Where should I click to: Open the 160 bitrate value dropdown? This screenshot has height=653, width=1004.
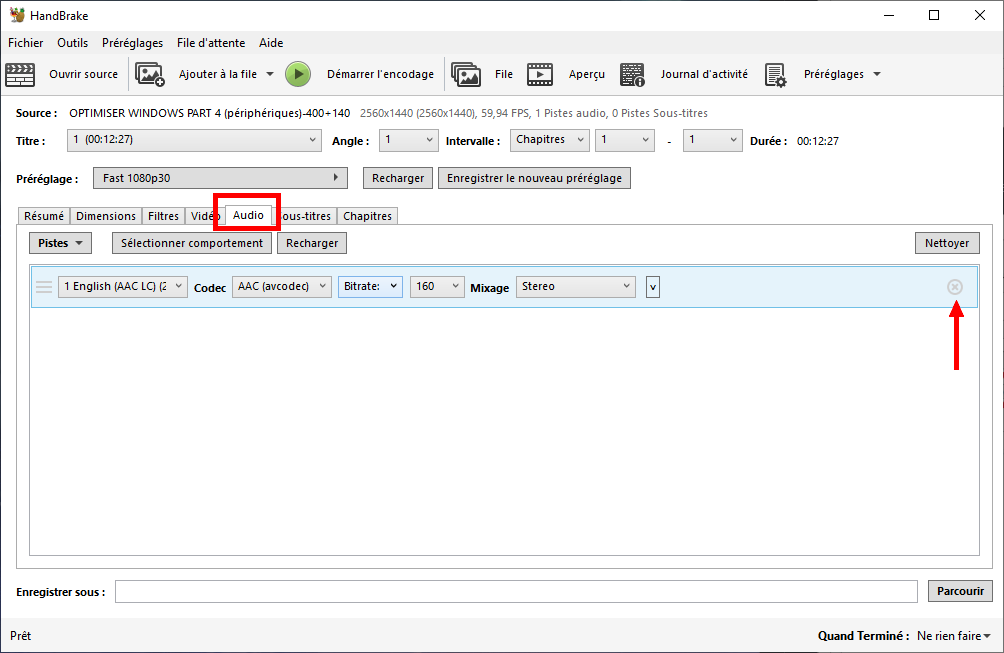click(437, 286)
